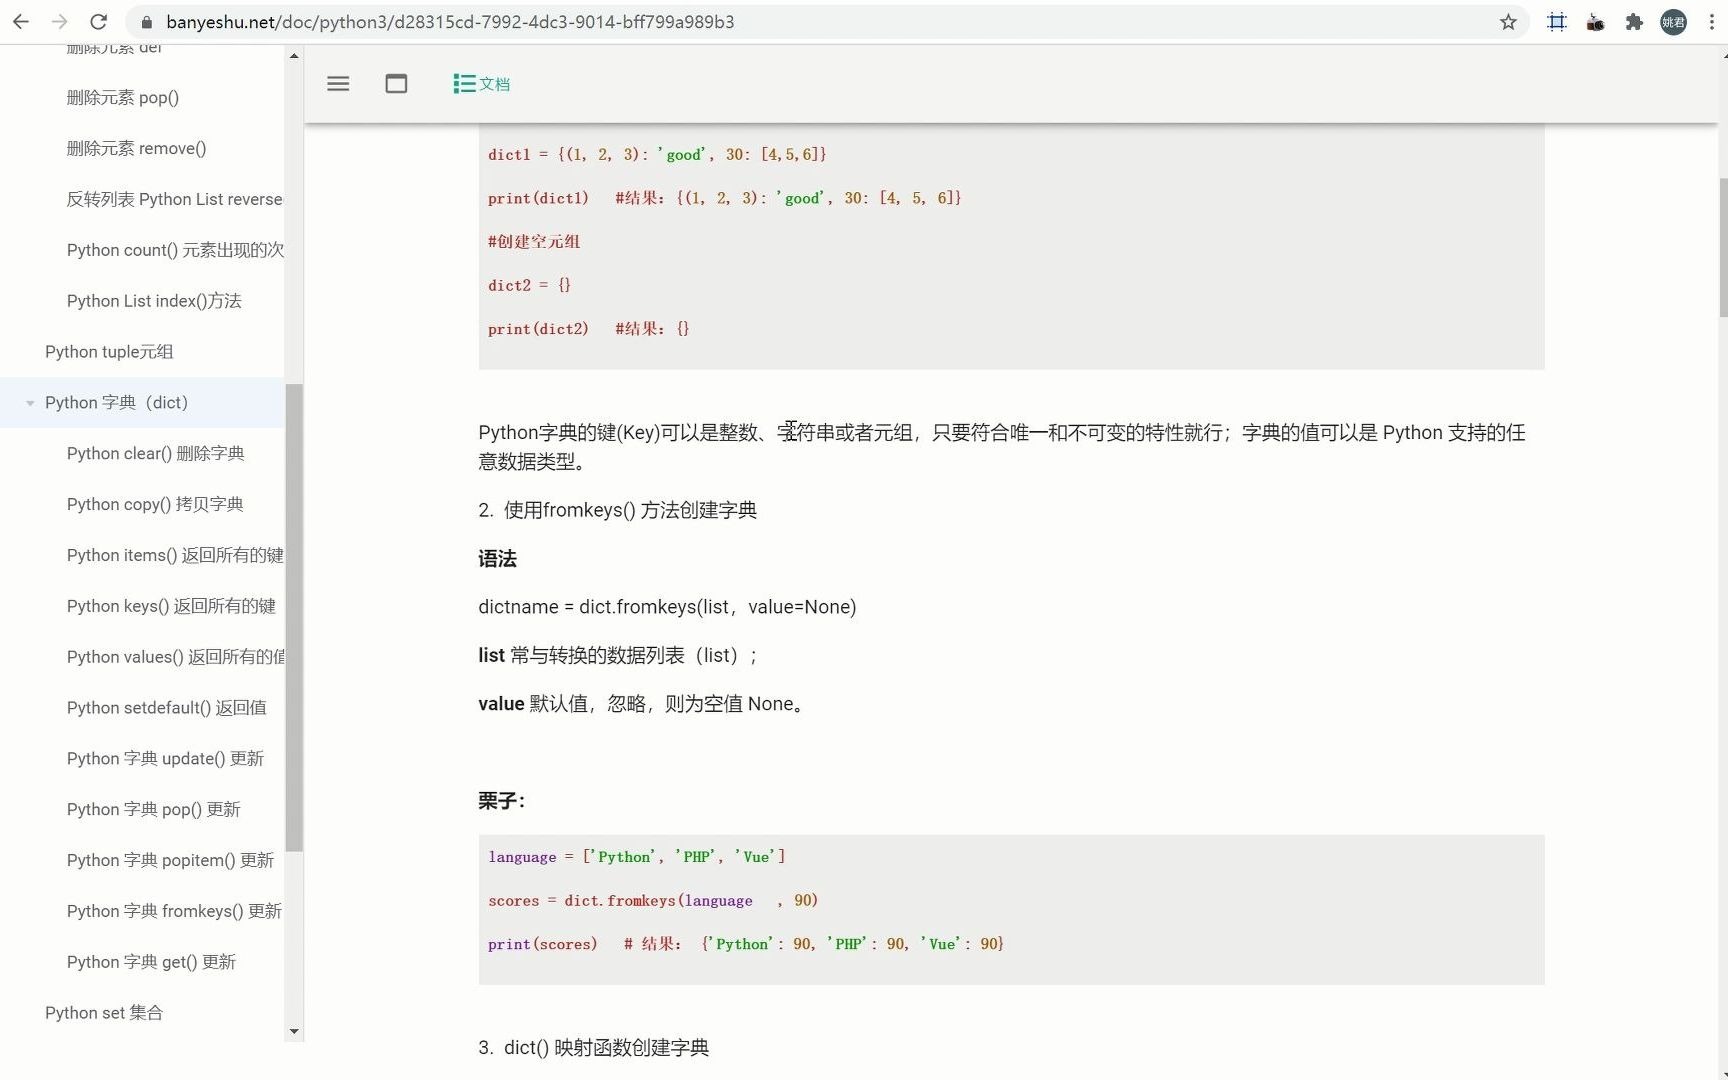Open Python 字典 pop() 更新

(153, 810)
